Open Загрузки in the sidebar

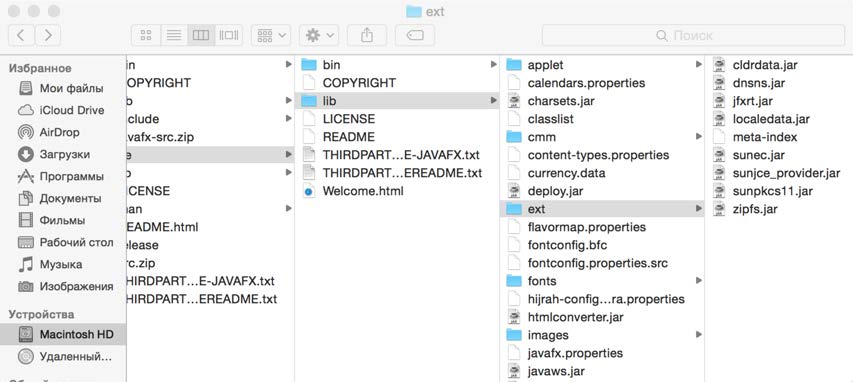(x=63, y=154)
